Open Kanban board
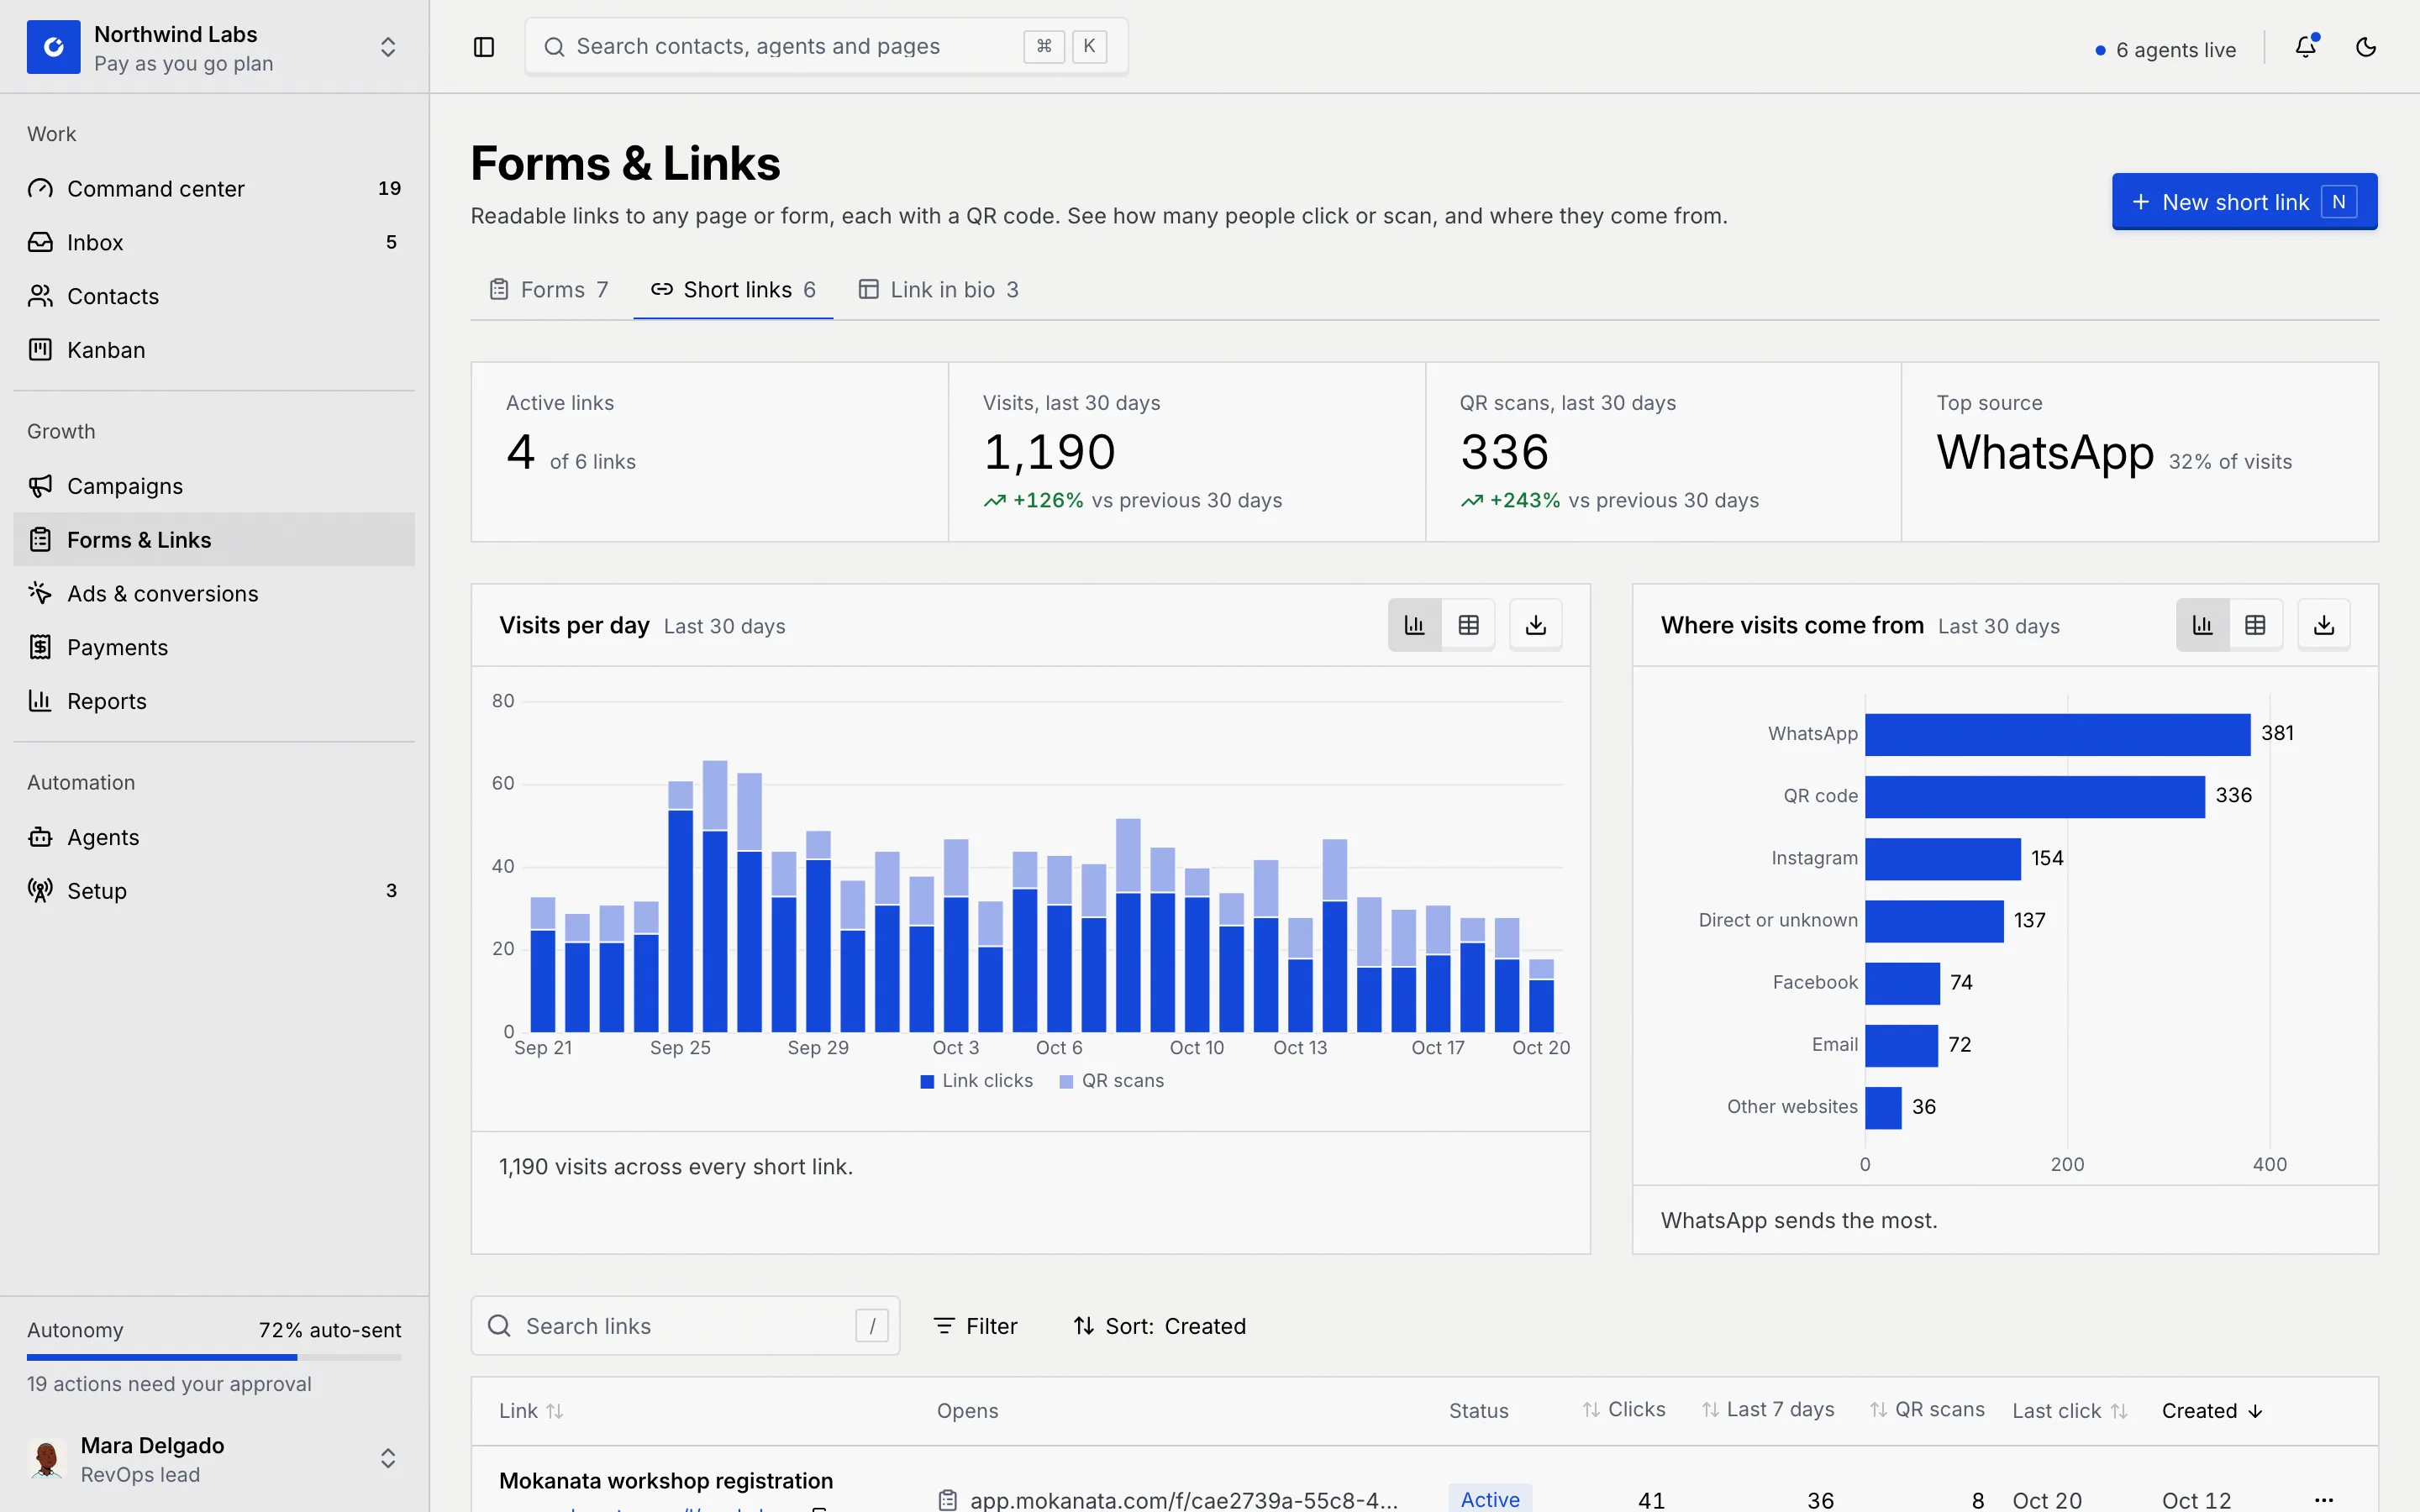 tap(214, 350)
